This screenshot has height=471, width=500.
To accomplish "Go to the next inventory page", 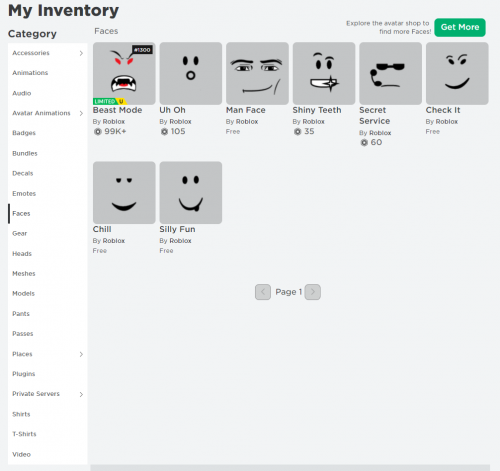I will 313,292.
